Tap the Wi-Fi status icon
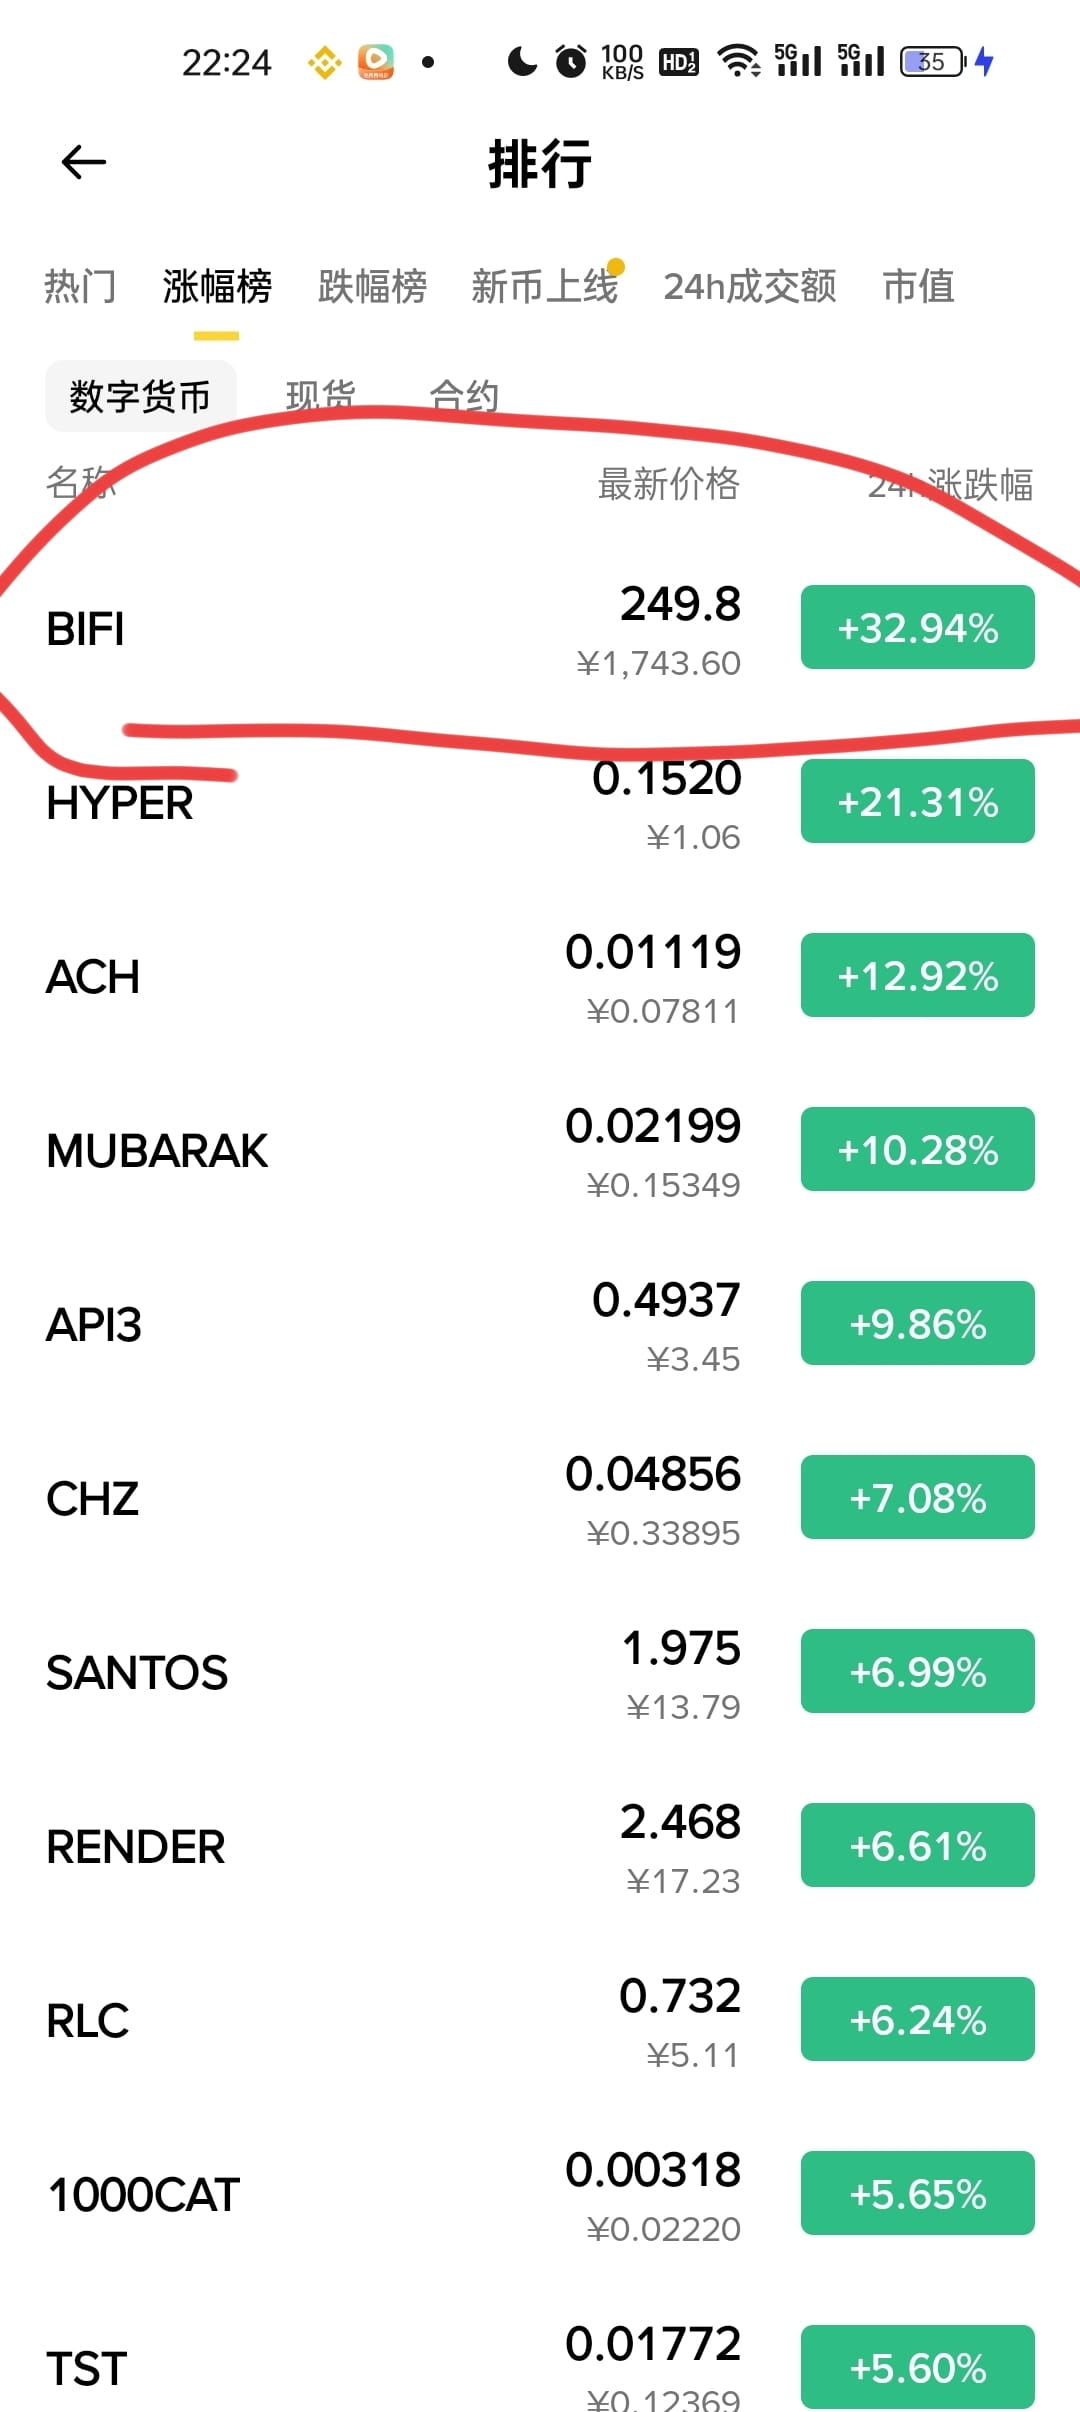The height and width of the screenshot is (2412, 1080). click(740, 61)
